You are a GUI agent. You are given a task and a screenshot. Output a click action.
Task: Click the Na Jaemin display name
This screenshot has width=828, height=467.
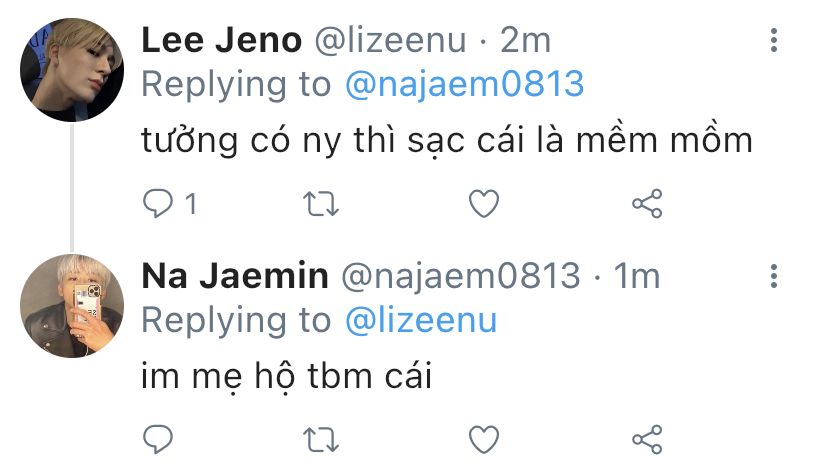[235, 276]
